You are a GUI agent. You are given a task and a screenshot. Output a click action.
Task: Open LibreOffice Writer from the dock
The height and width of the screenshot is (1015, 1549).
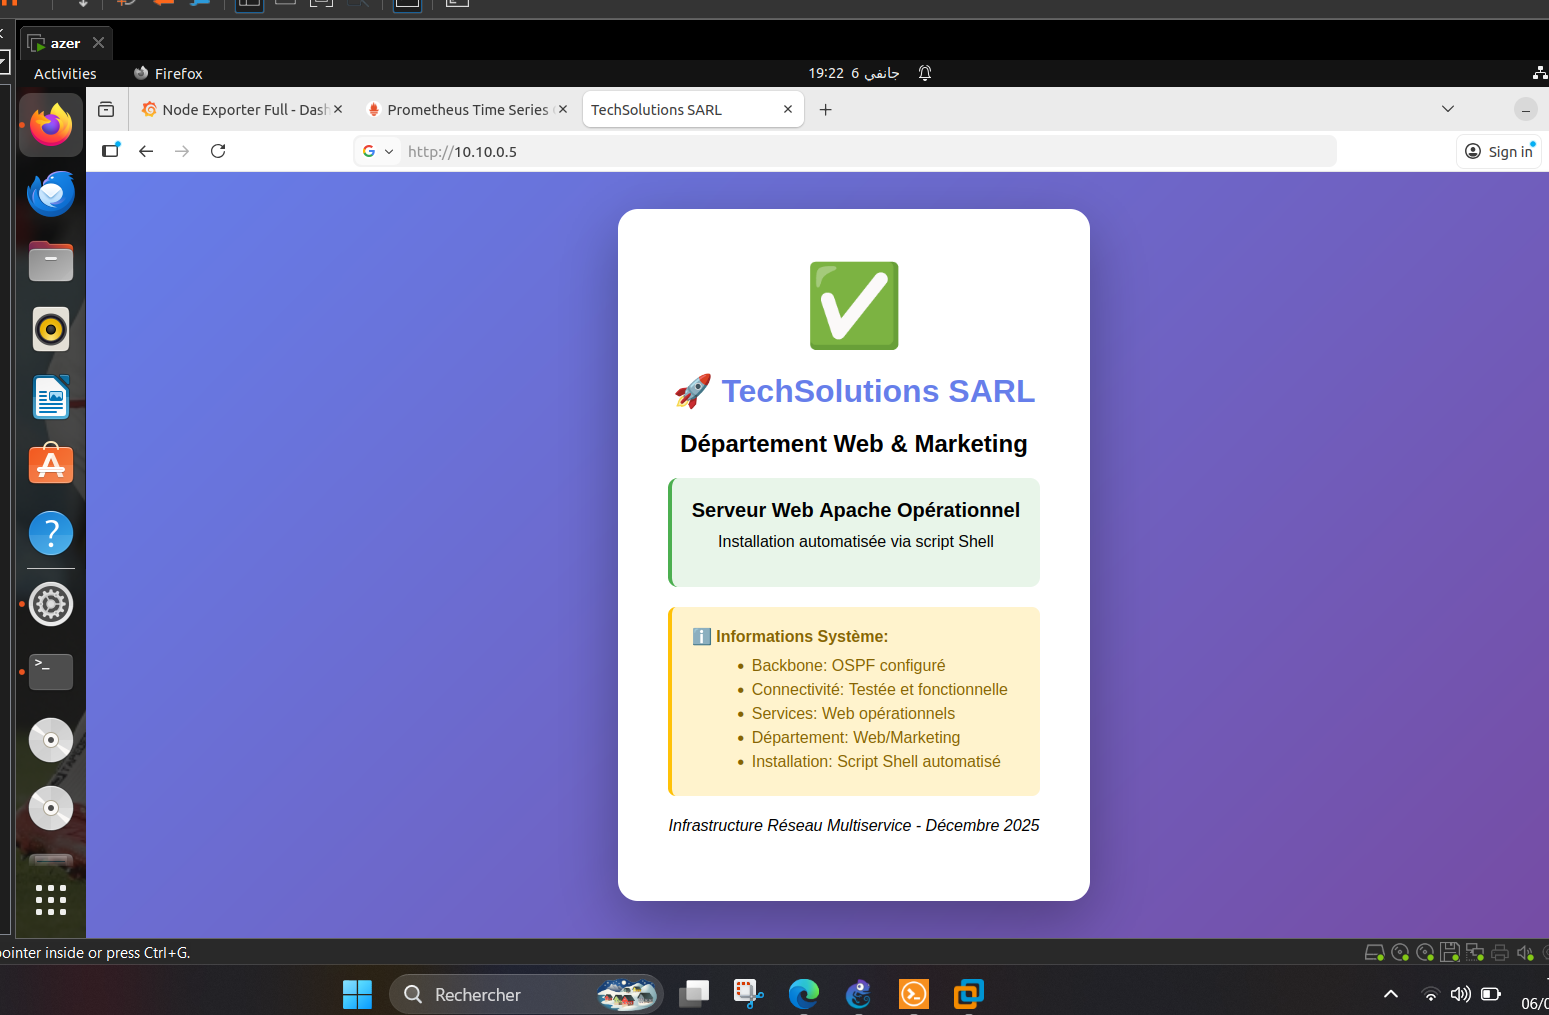51,397
